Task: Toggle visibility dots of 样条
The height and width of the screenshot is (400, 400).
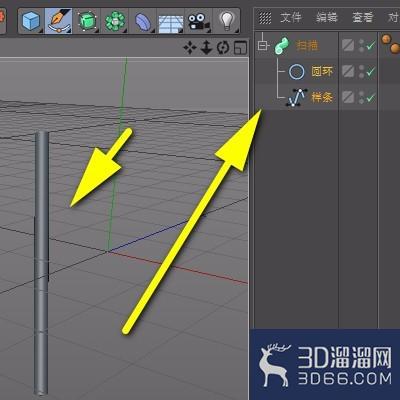Action: [361, 97]
